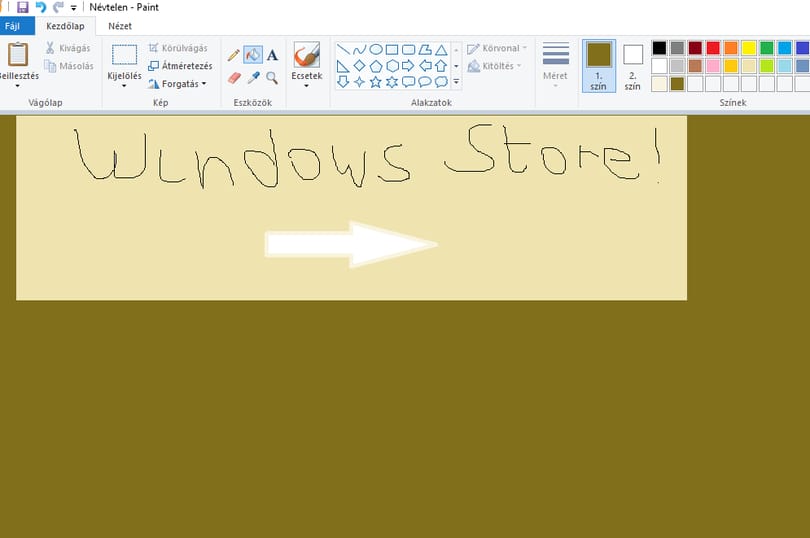Choose the Right triangle shape
Image resolution: width=810 pixels, height=538 pixels.
click(343, 66)
